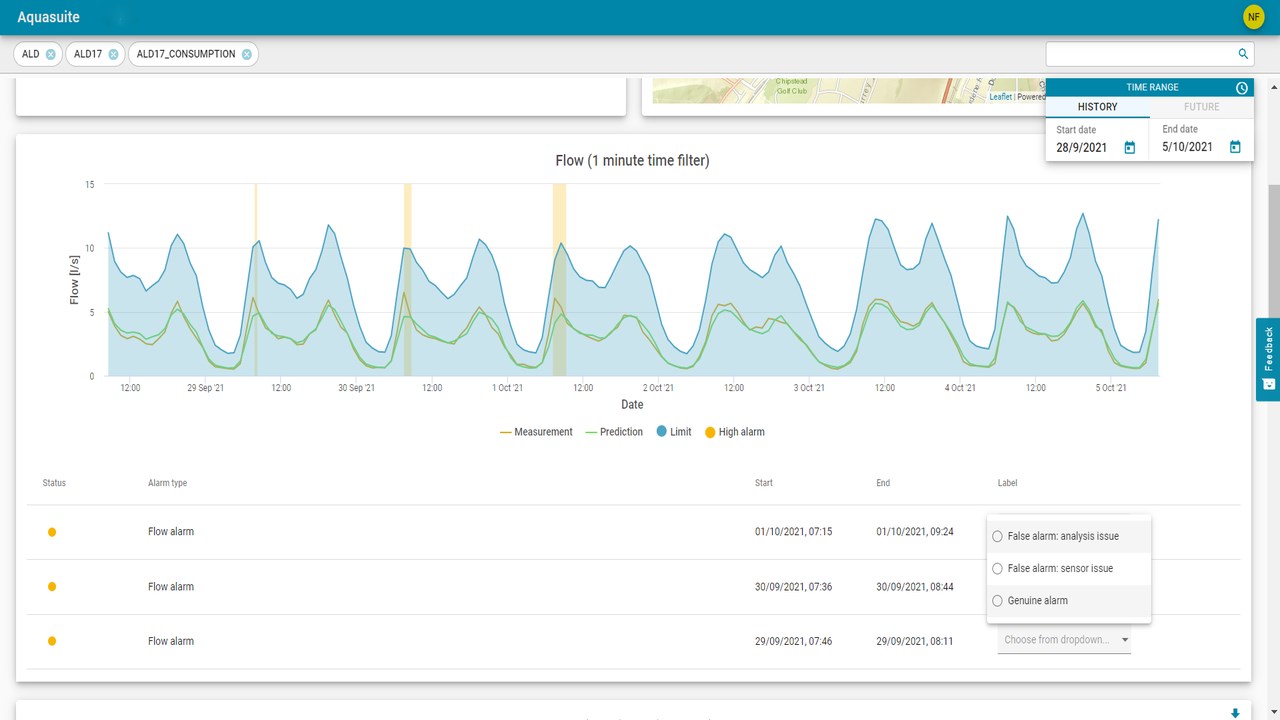Click the Leaflet map attribution link

pos(1000,97)
